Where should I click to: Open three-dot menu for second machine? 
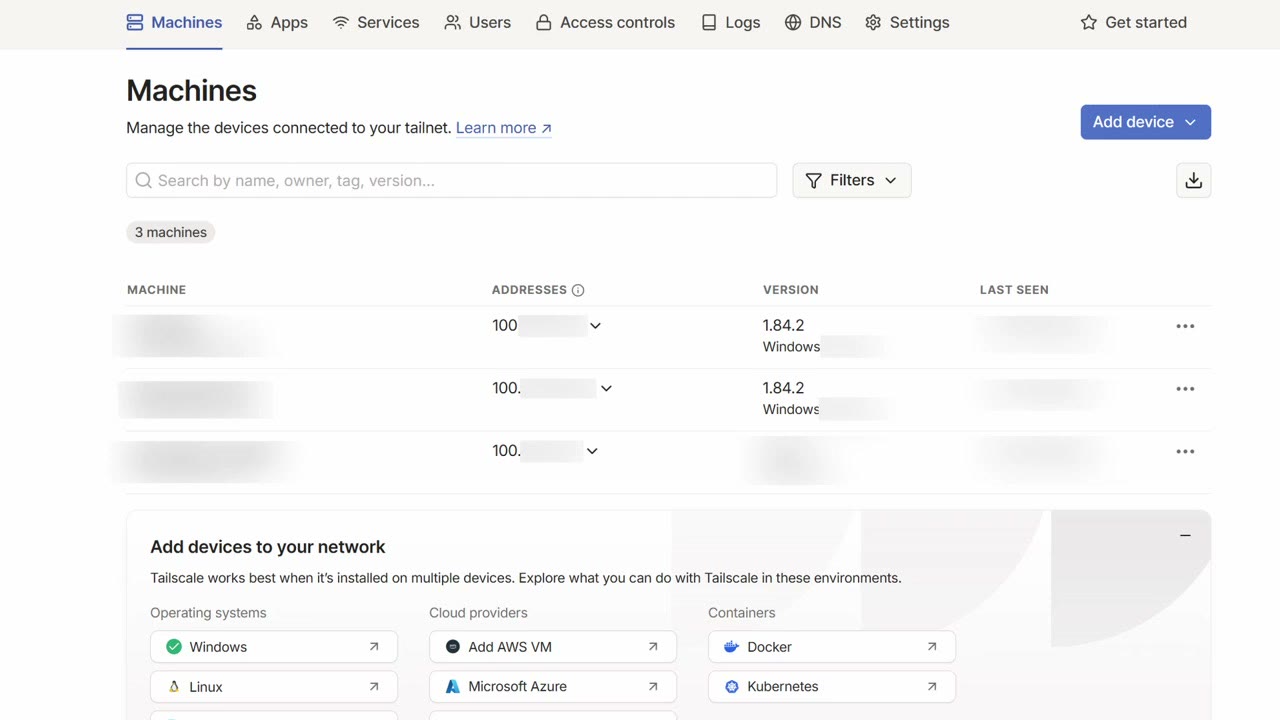tap(1185, 389)
